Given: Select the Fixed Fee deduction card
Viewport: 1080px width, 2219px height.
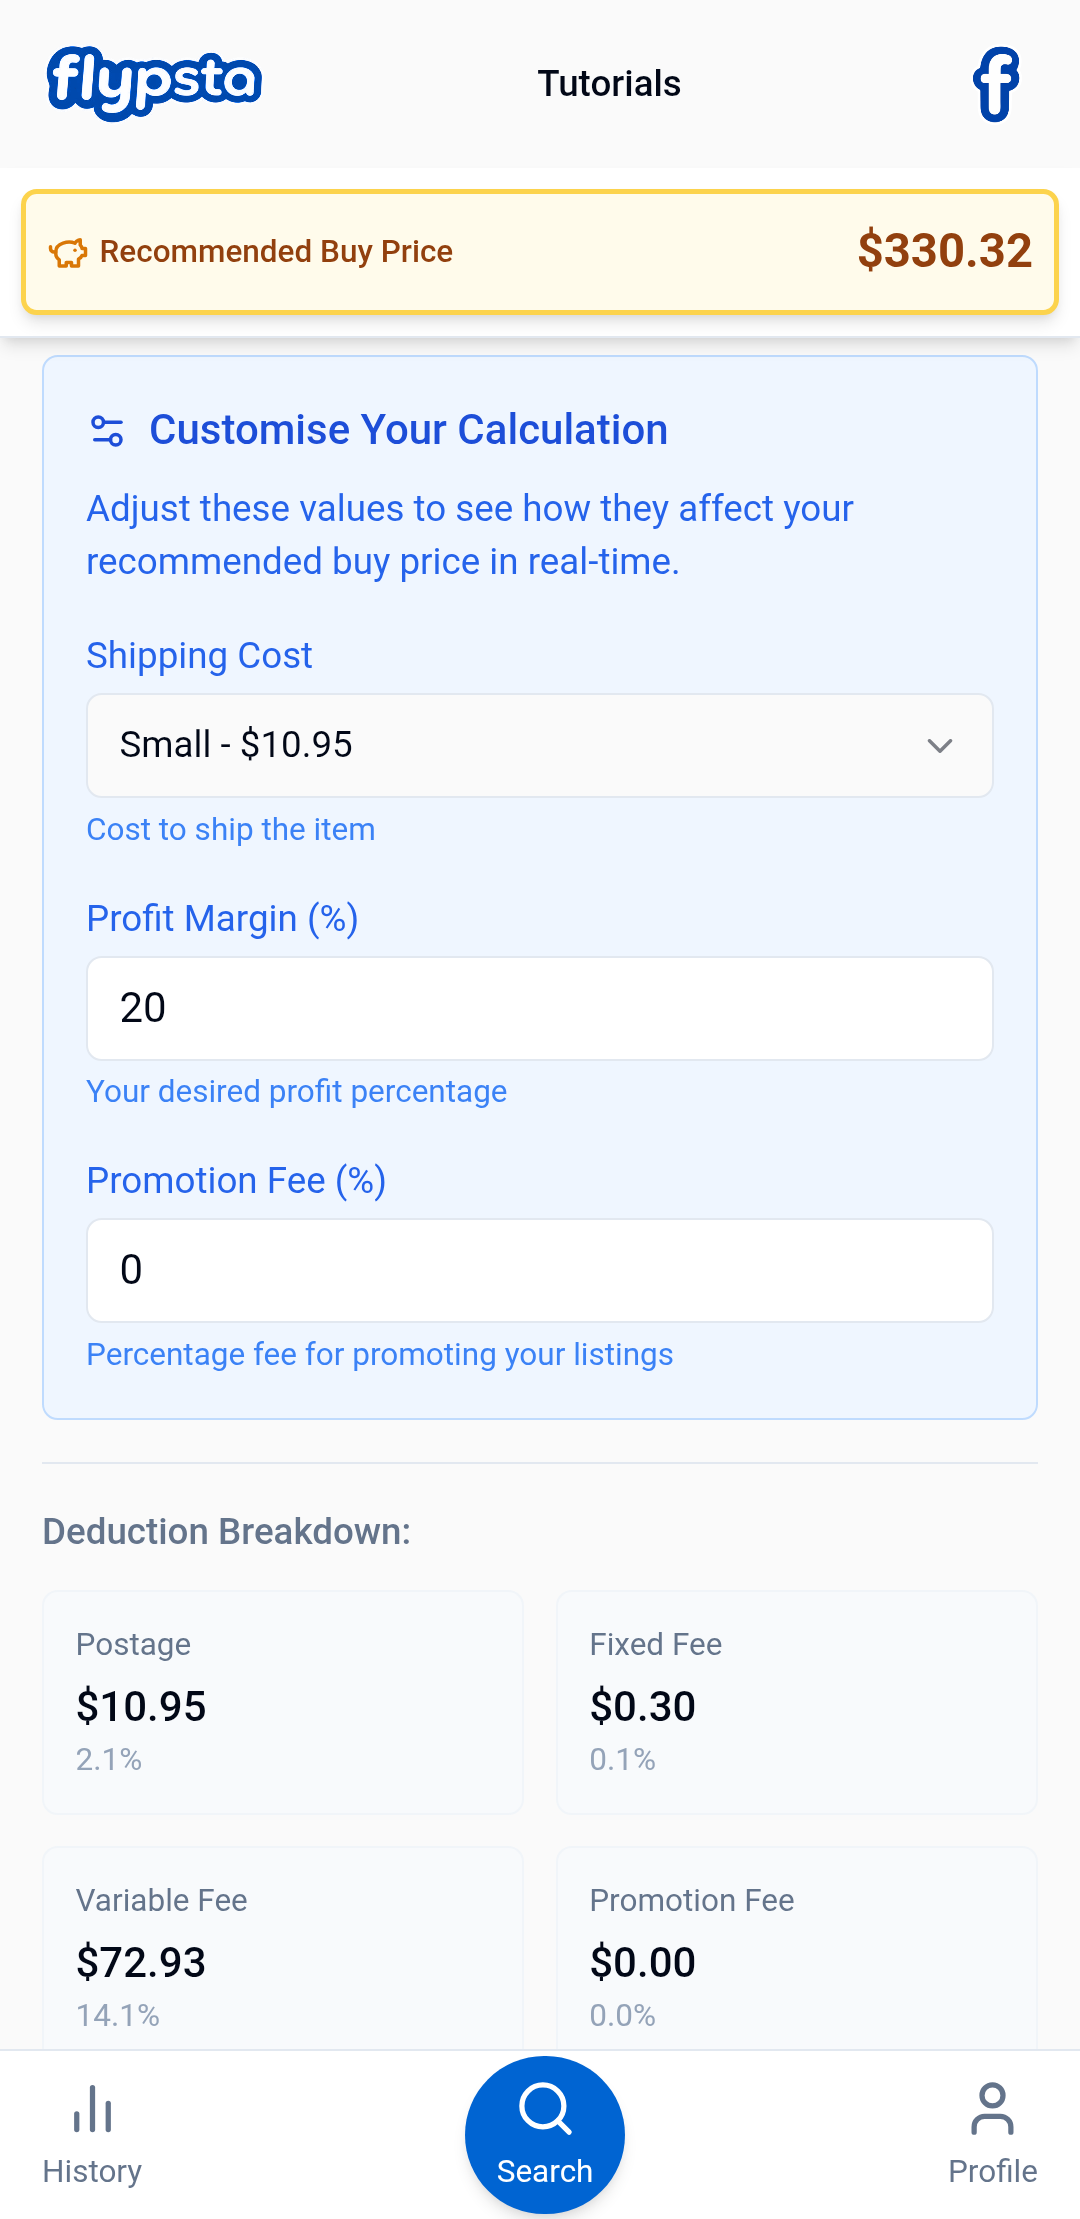Looking at the screenshot, I should click(x=797, y=1702).
